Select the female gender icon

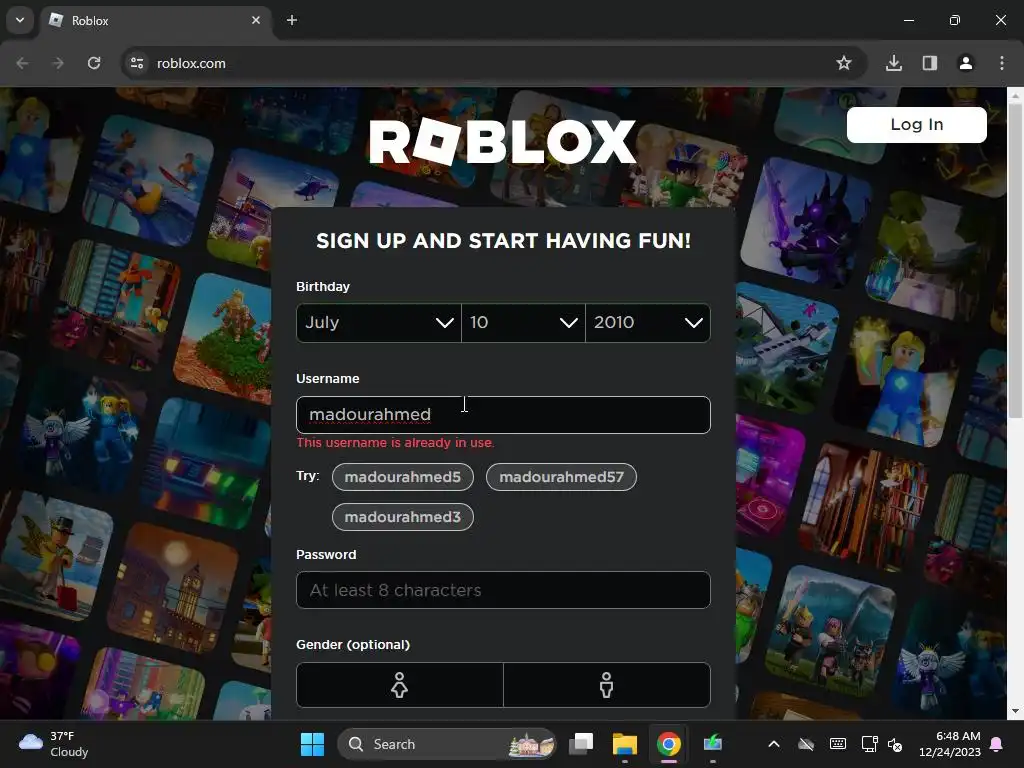(400, 685)
